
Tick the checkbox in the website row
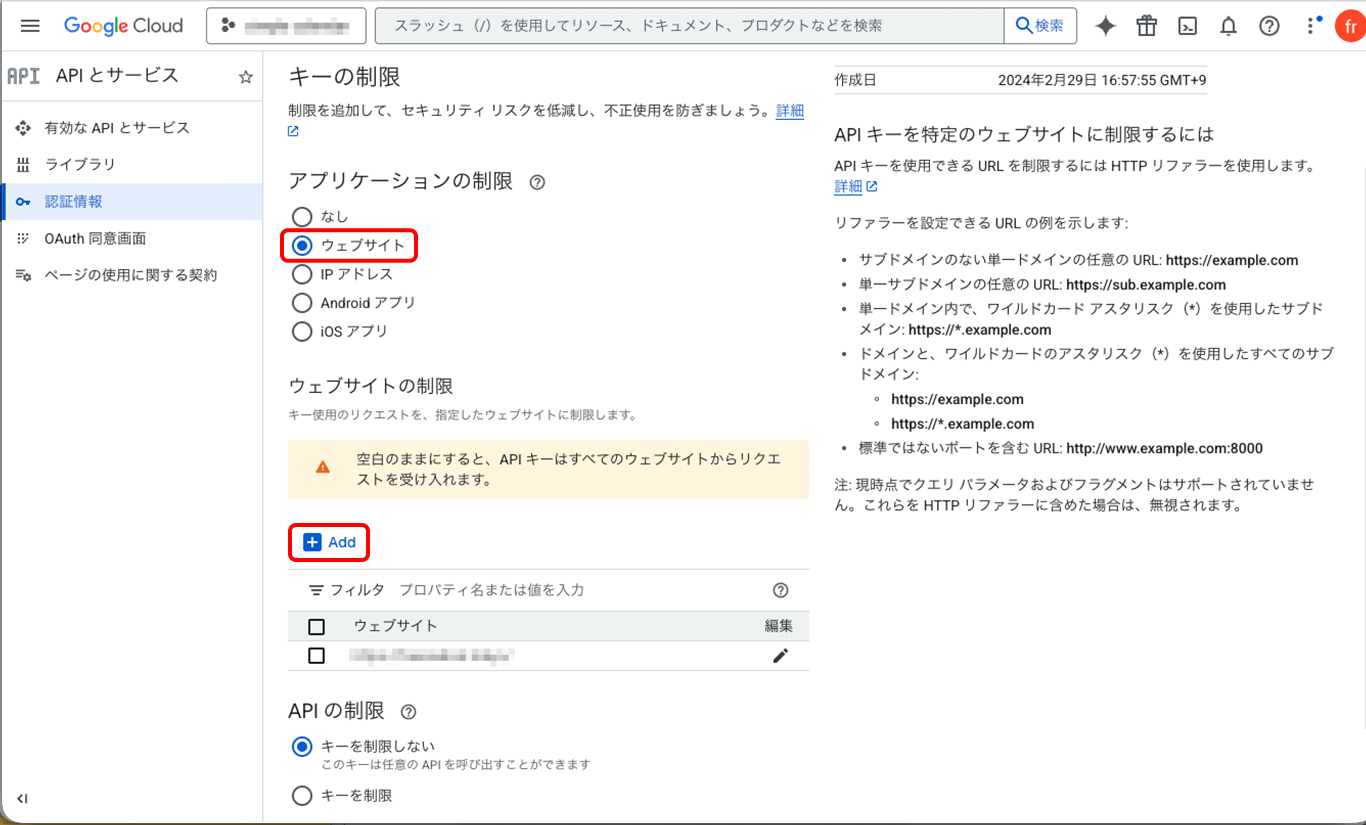click(x=317, y=656)
